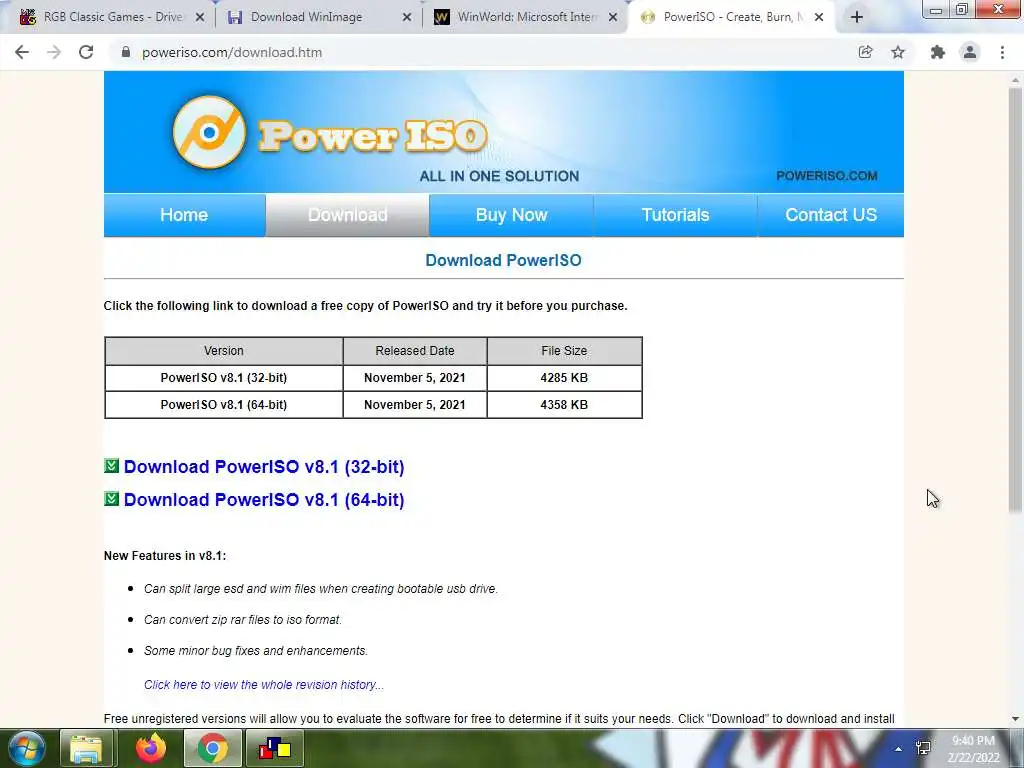
Task: Open the Extensions puzzle icon
Action: [938, 52]
